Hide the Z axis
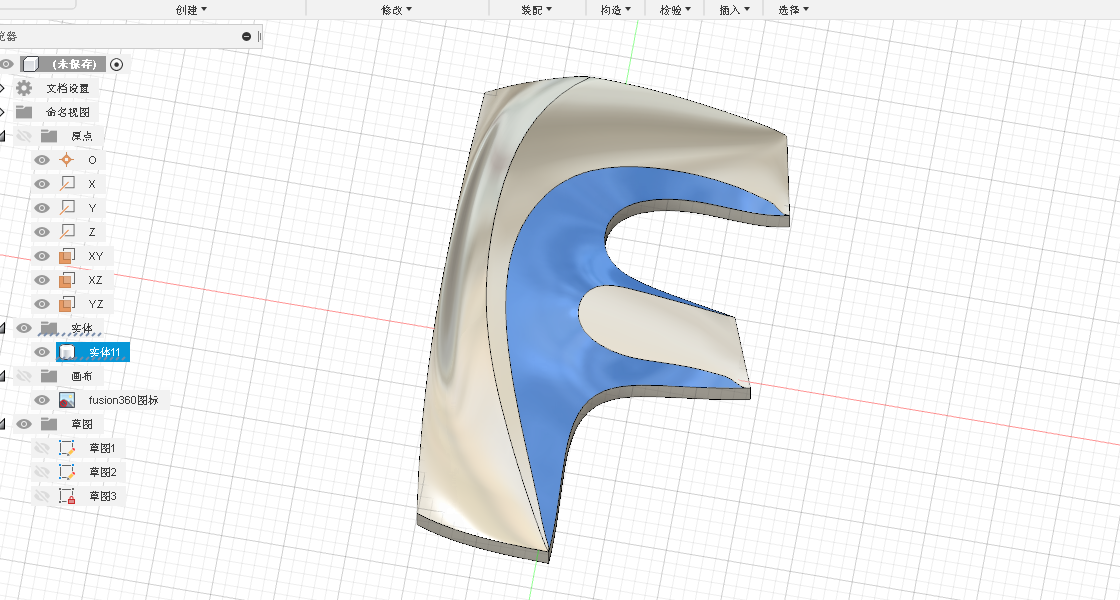The width and height of the screenshot is (1120, 600). [42, 232]
